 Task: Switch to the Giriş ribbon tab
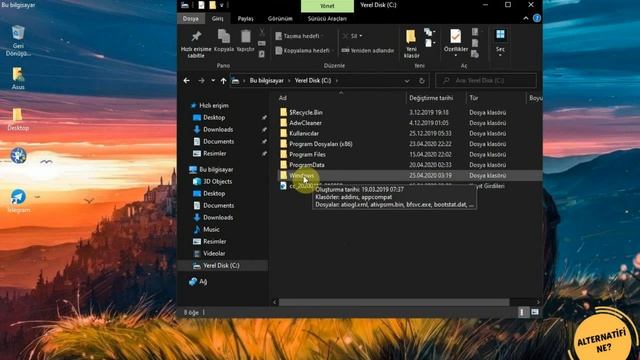(x=218, y=18)
